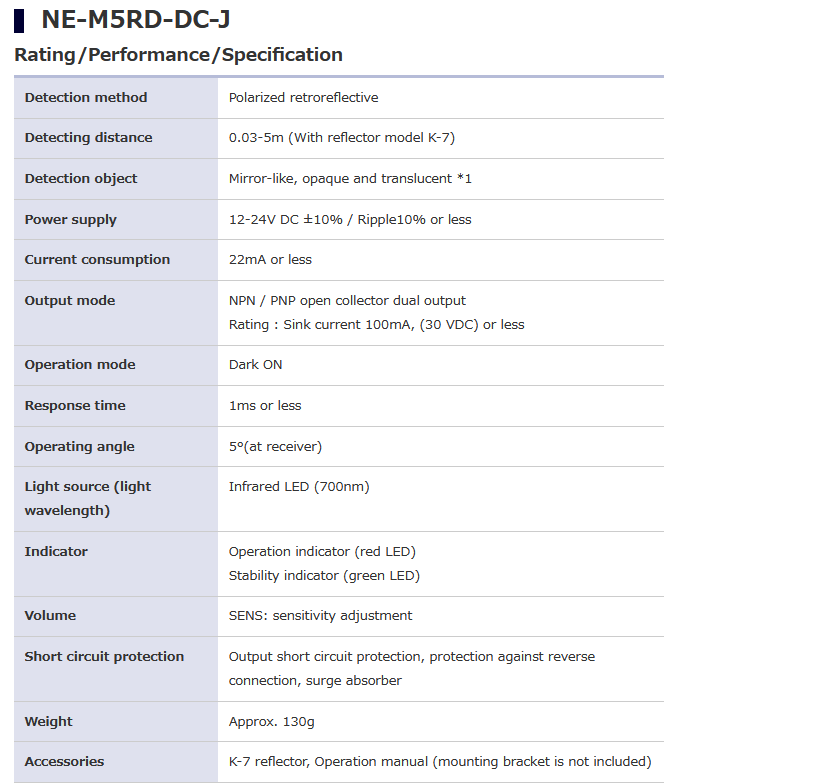Click the Detection method row label
The height and width of the screenshot is (784, 833).
click(x=86, y=97)
